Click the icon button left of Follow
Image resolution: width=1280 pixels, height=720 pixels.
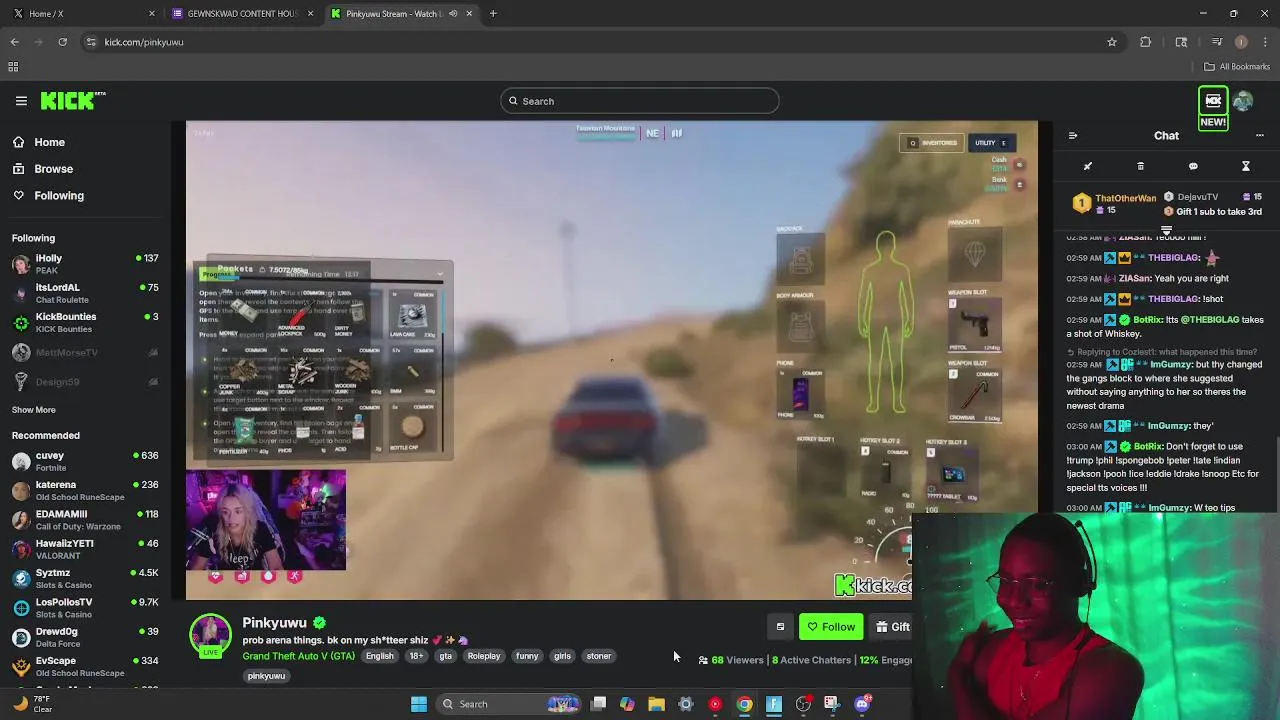(x=780, y=627)
